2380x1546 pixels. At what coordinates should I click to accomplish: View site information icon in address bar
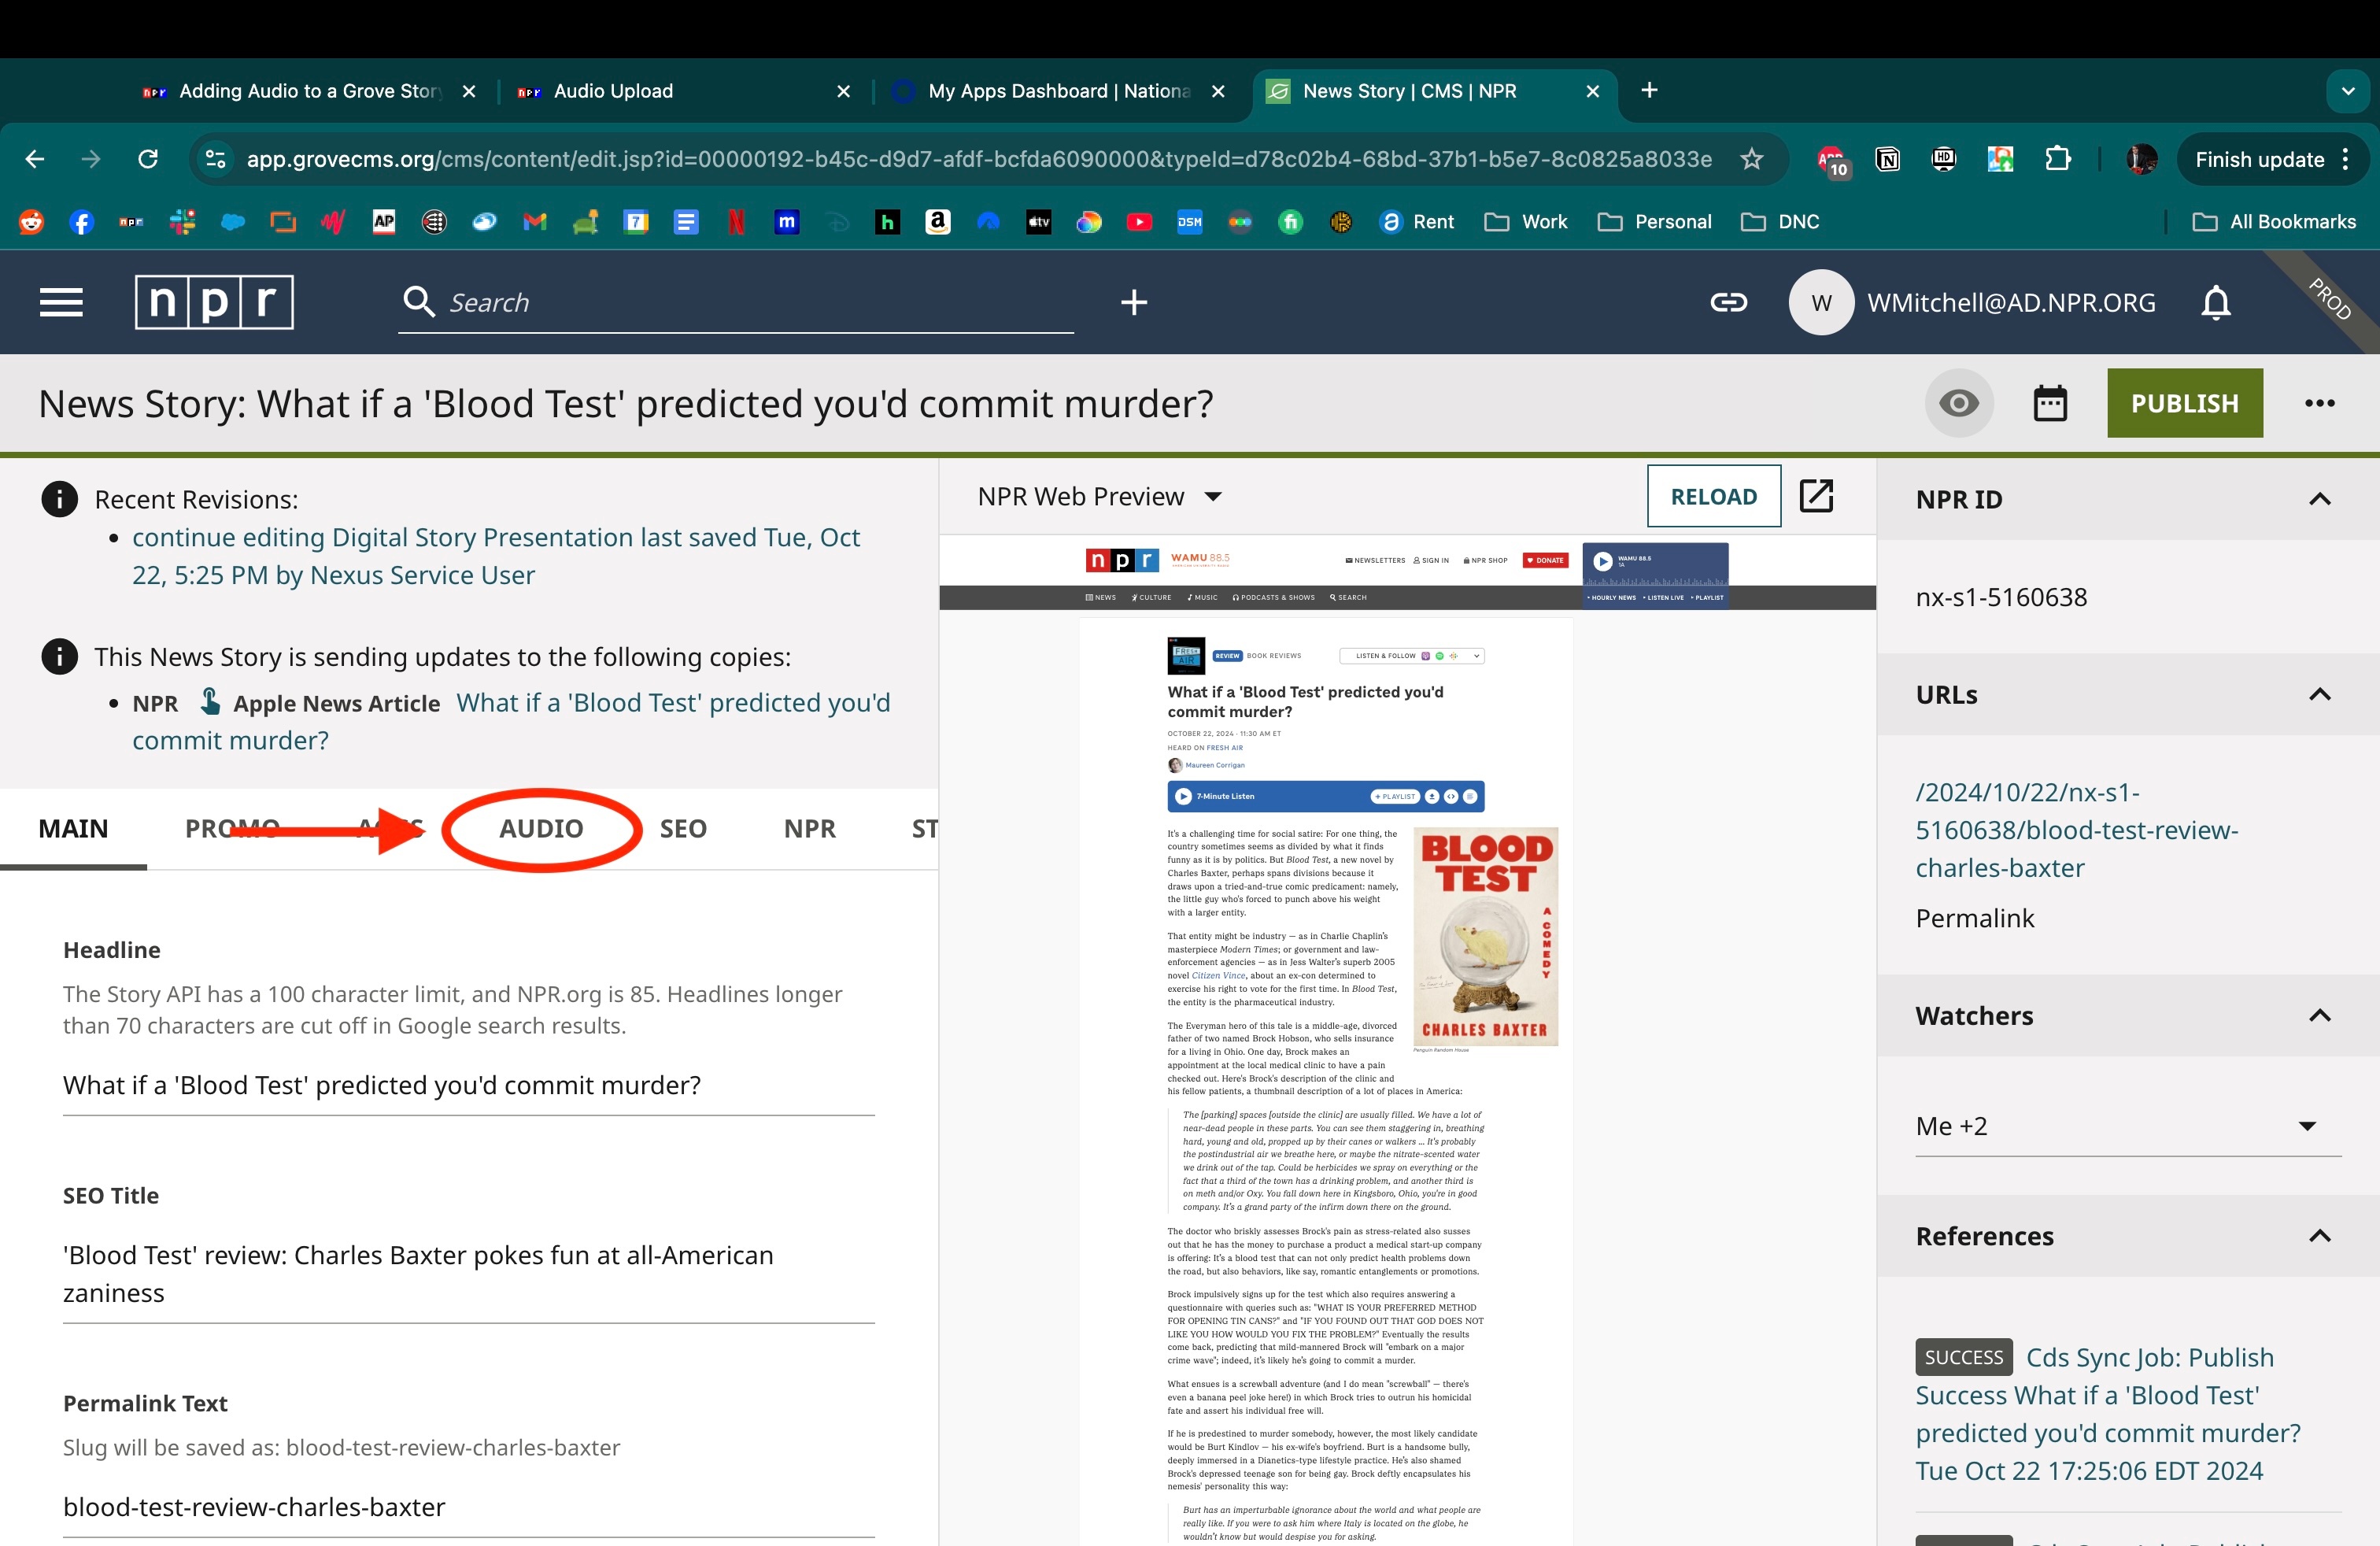pos(215,159)
